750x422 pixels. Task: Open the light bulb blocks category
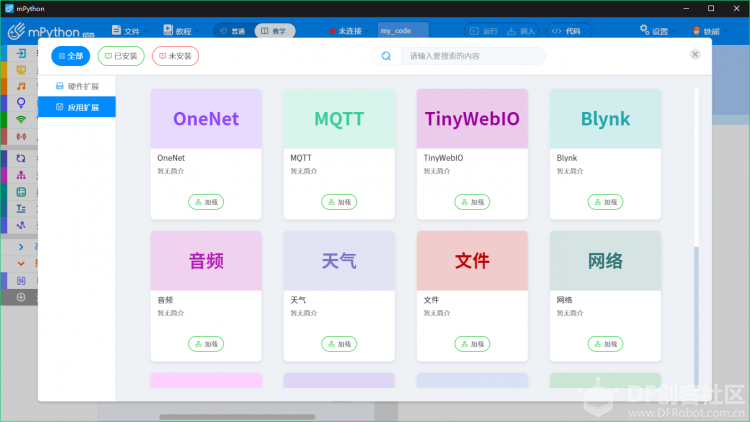[21, 103]
